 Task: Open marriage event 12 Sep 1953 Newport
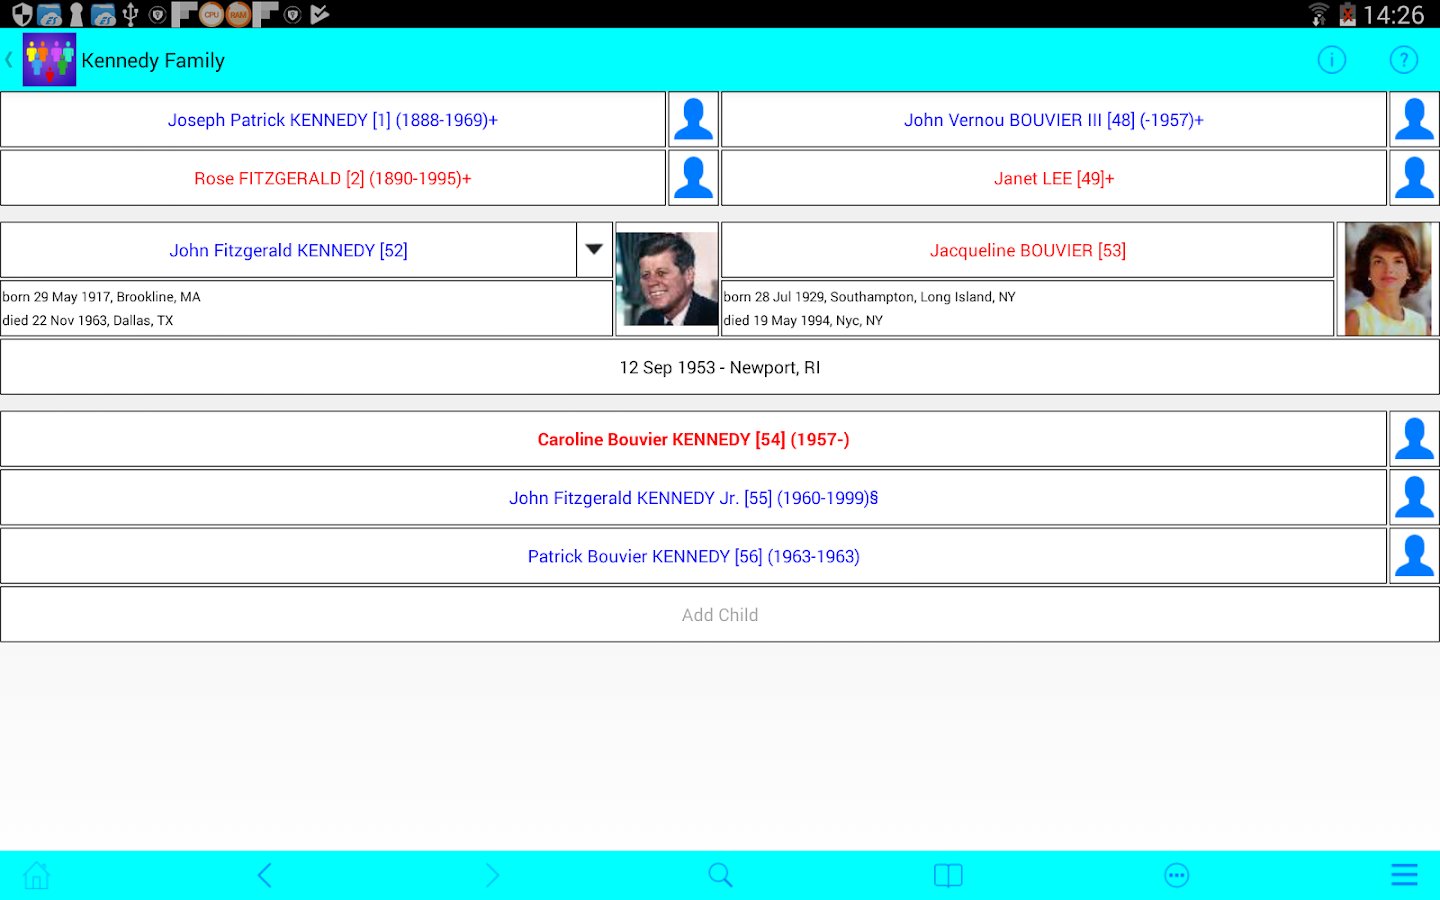(720, 367)
